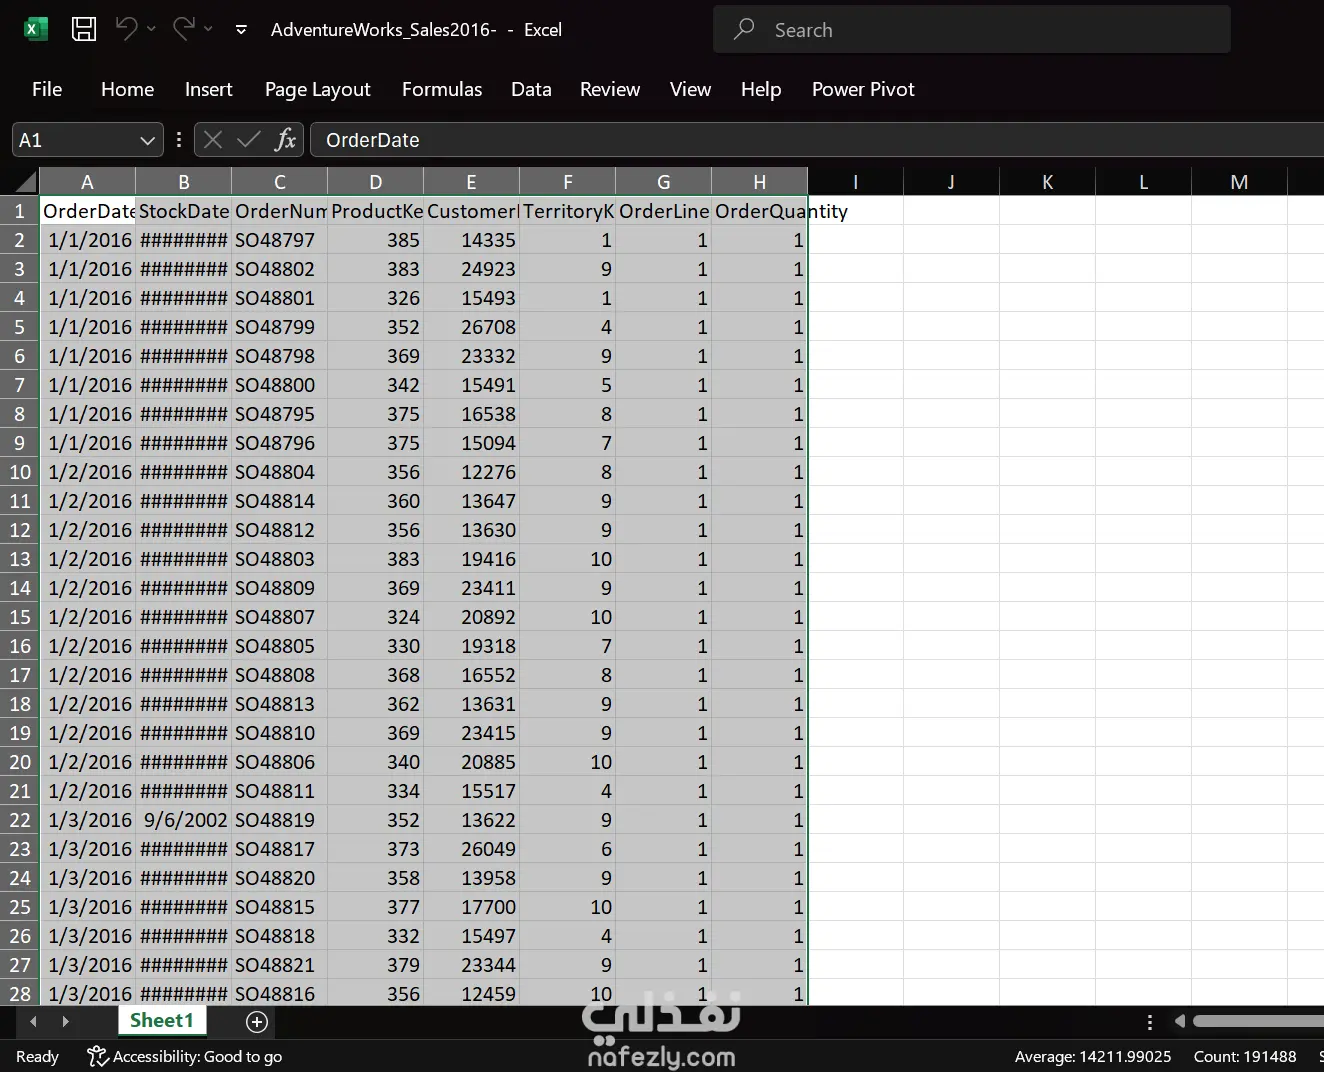1324x1072 pixels.
Task: Add a new sheet with plus icon
Action: coord(257,1021)
